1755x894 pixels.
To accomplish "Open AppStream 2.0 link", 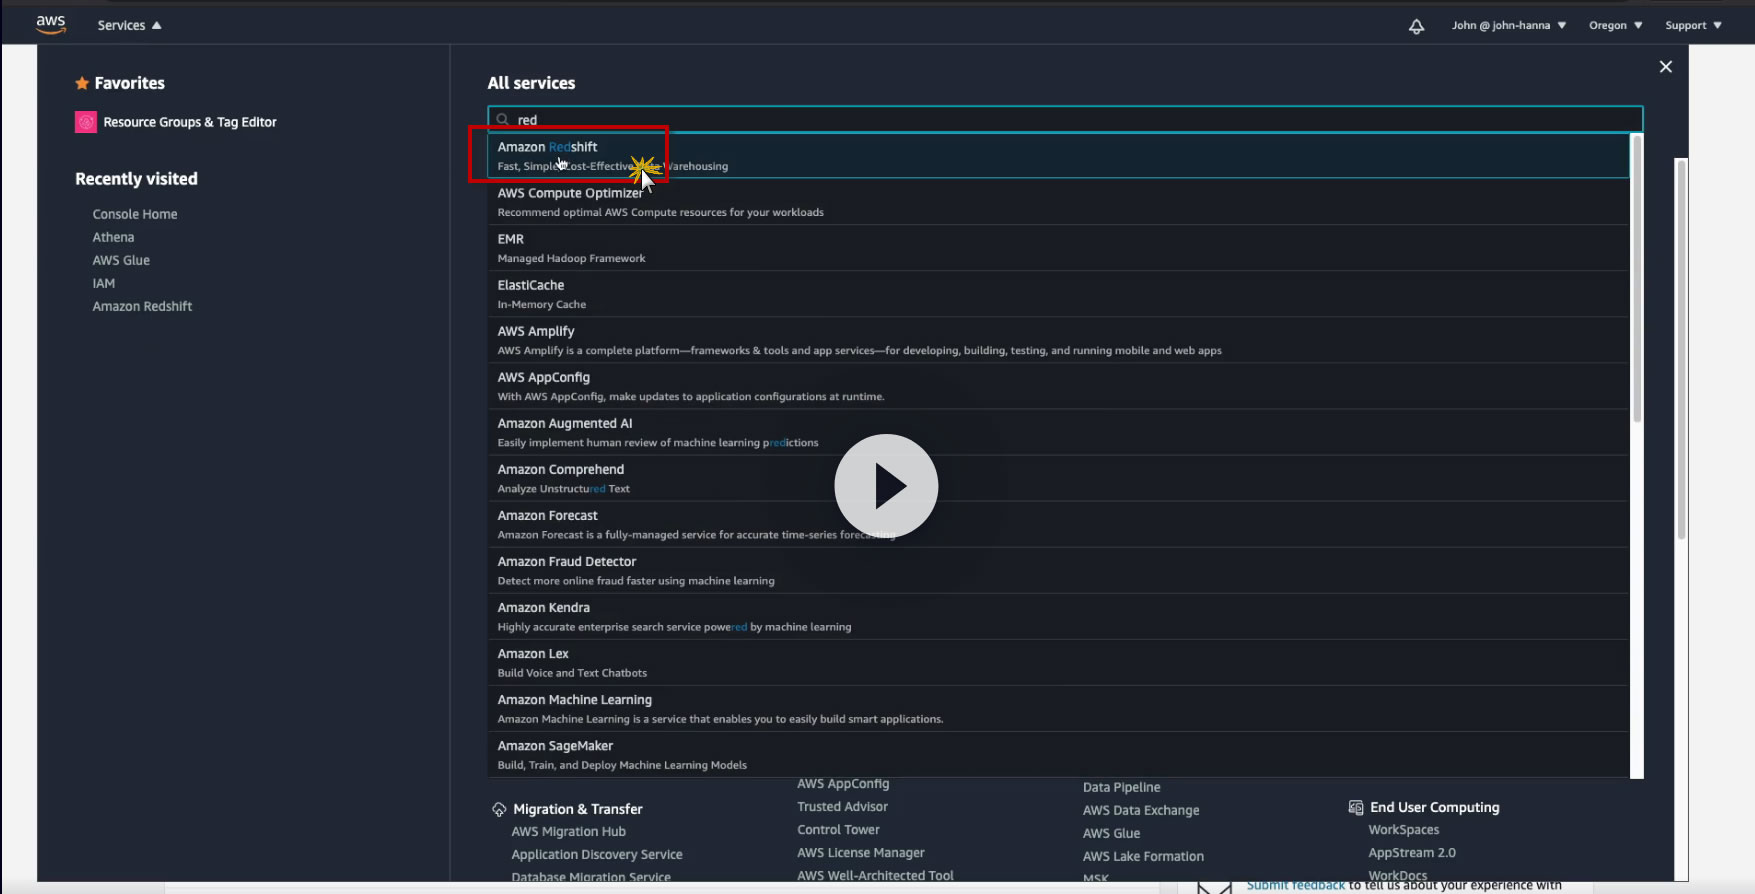I will point(1412,853).
